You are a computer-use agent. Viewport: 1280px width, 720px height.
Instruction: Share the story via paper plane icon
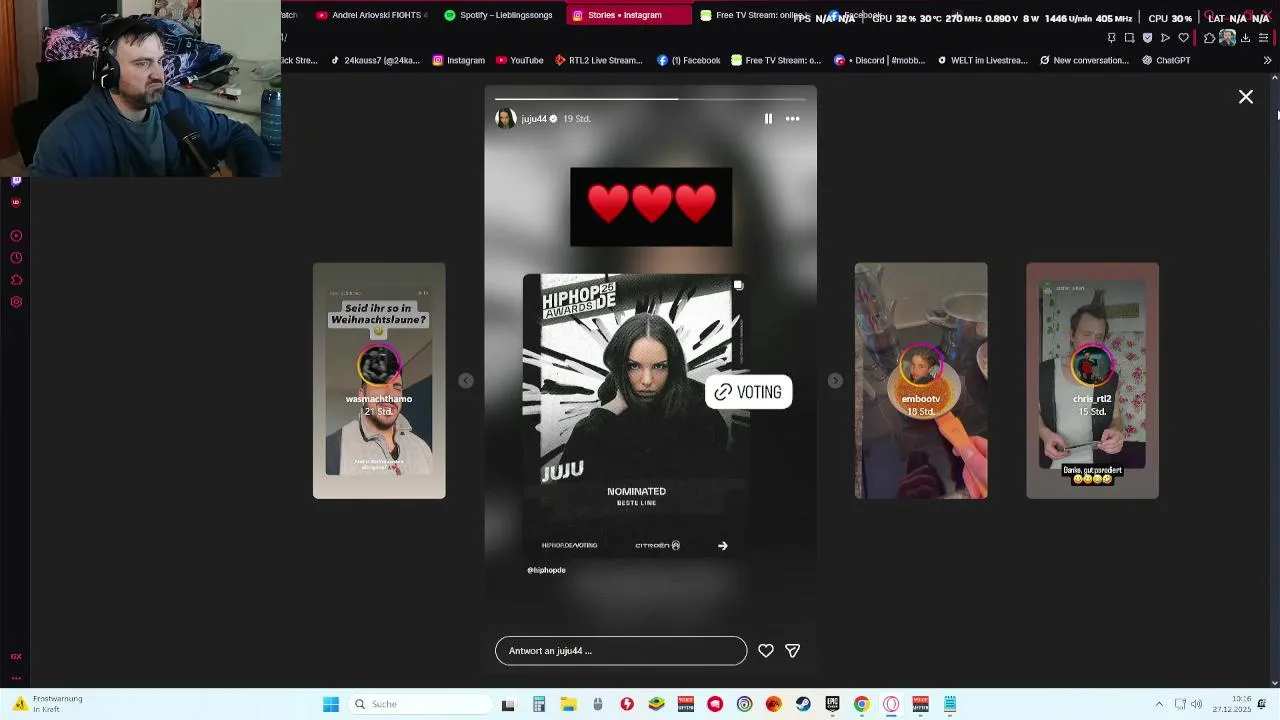(x=792, y=651)
